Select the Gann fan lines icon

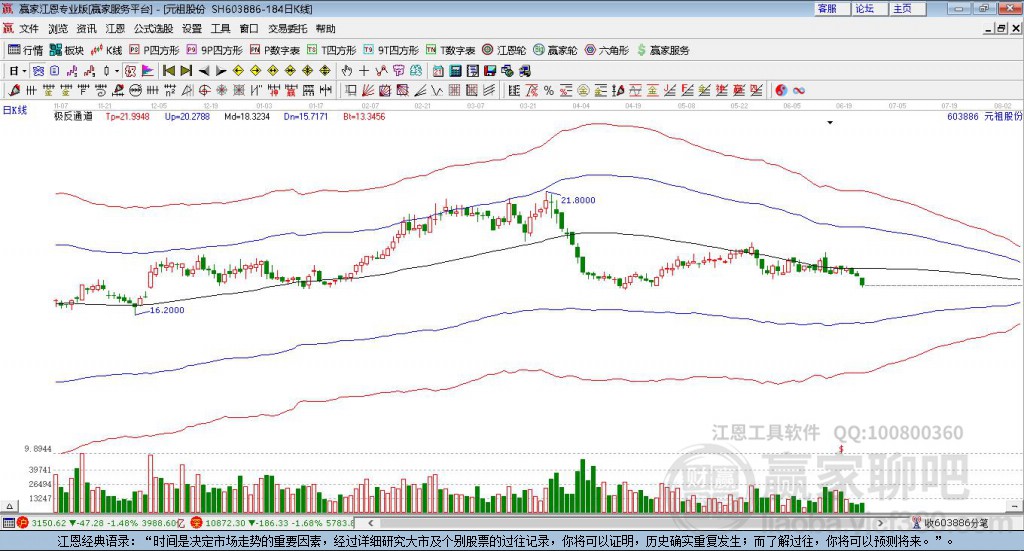pos(368,91)
